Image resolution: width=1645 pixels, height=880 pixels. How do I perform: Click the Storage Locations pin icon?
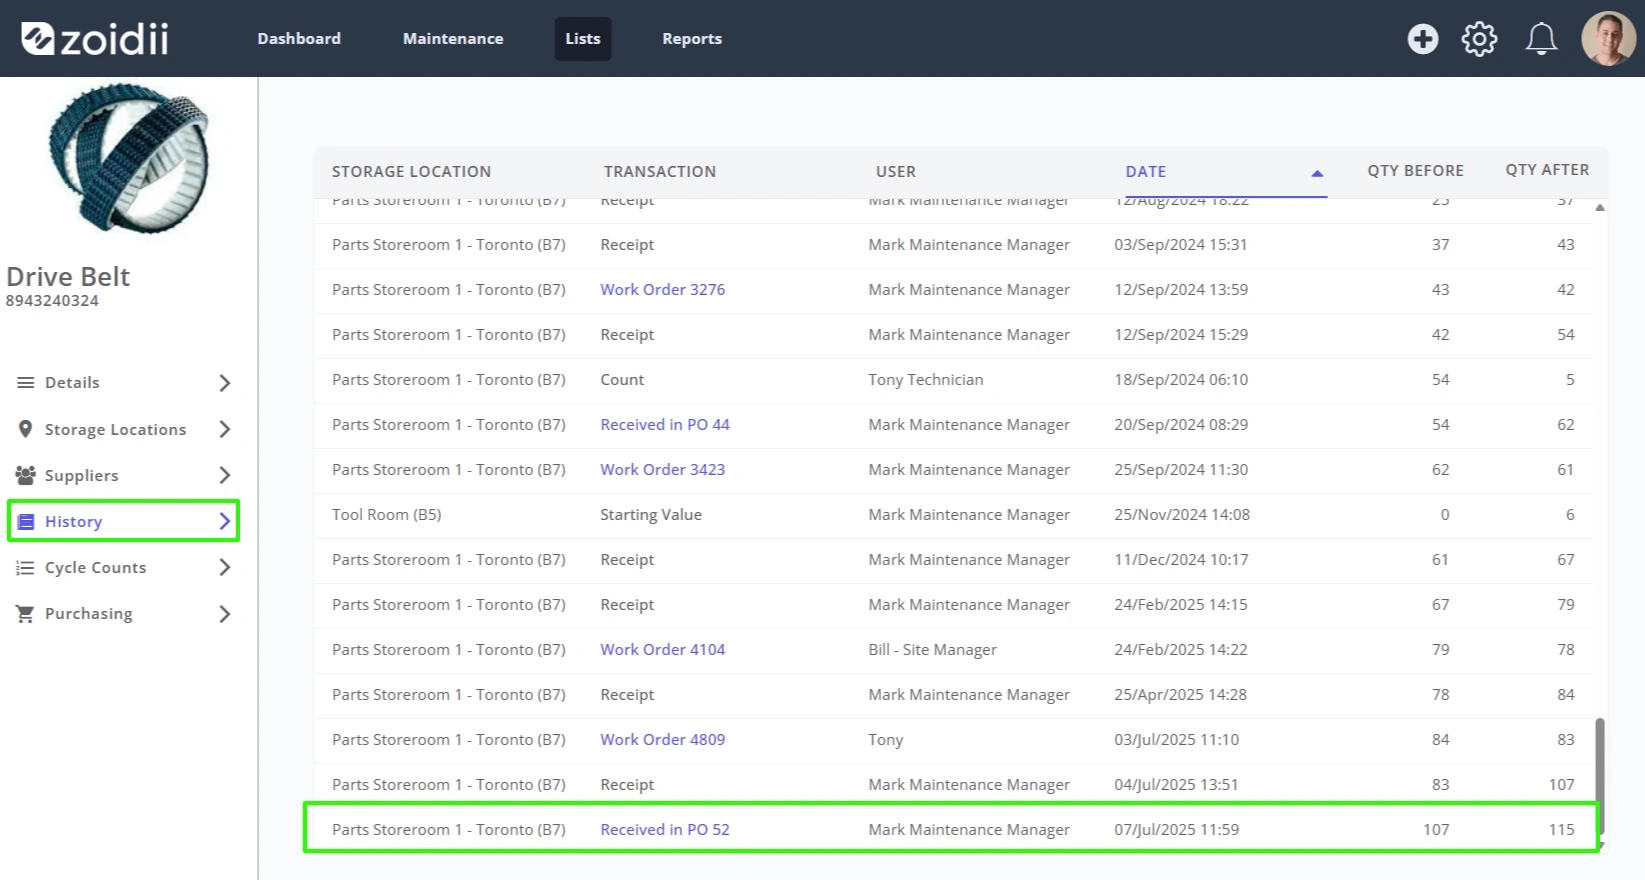click(25, 429)
